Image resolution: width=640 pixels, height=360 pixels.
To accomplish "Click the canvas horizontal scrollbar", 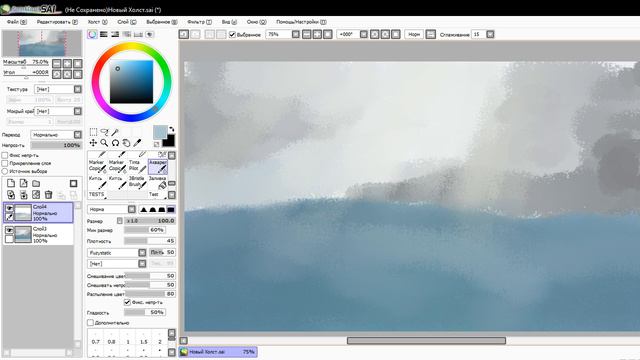I will coord(426,340).
